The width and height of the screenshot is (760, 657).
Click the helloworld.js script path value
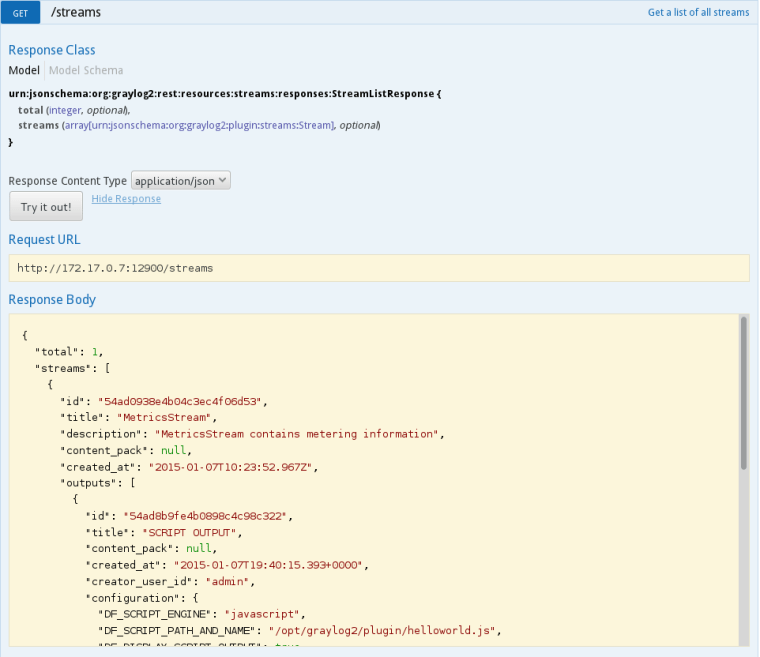pyautogui.click(x=388, y=630)
